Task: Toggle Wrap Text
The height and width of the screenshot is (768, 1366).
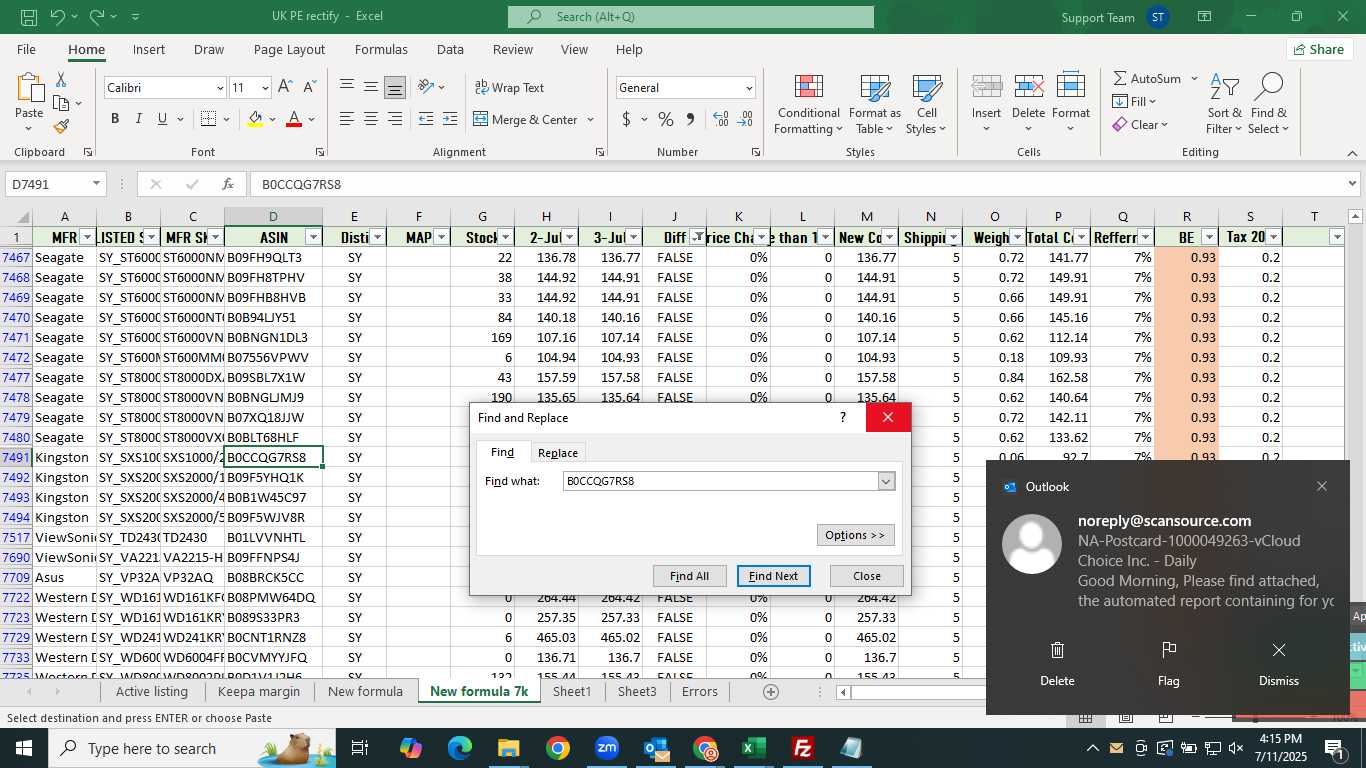Action: click(x=509, y=87)
